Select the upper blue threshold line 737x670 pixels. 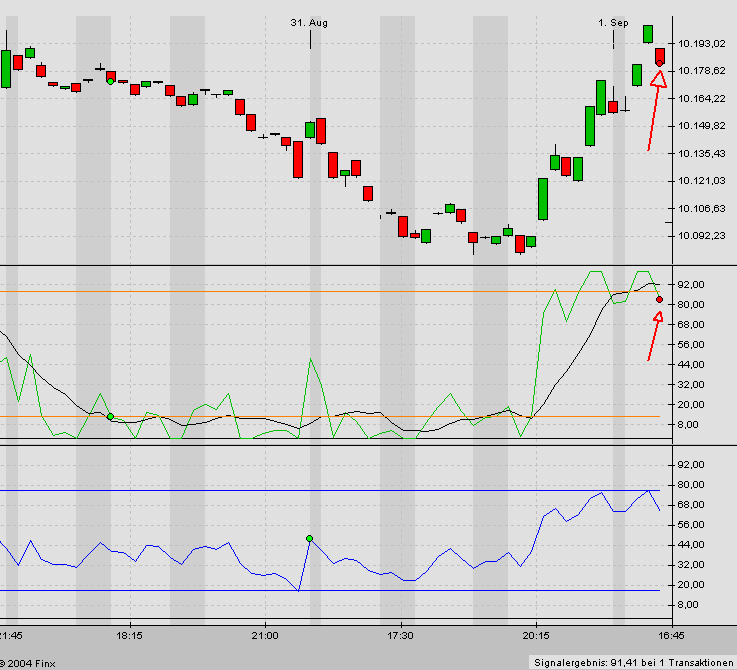[x=300, y=490]
